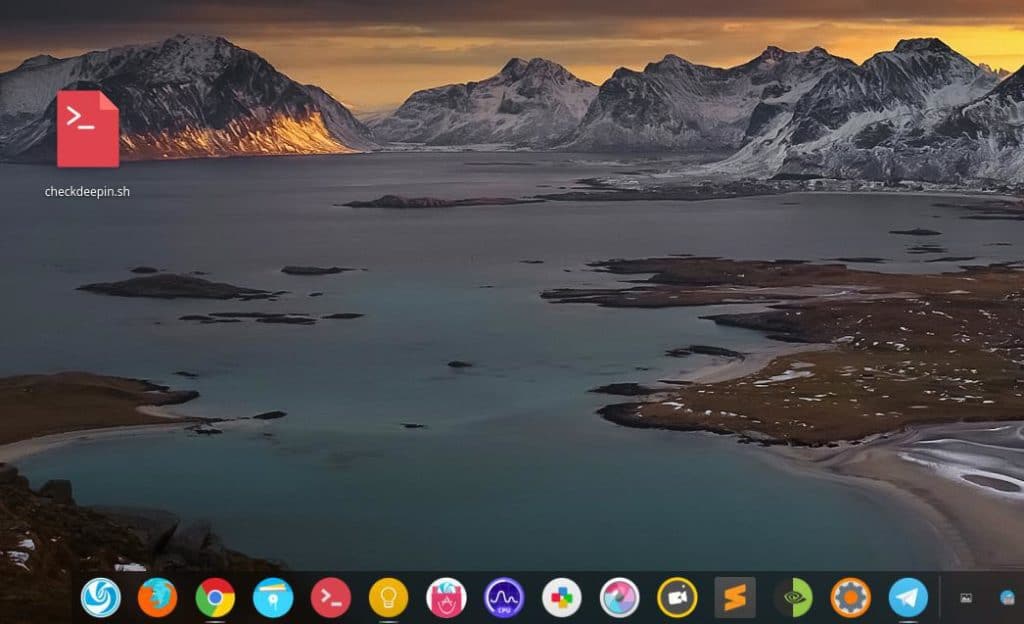The width and height of the screenshot is (1024, 624).
Task: Click the NVIDIA settings dock icon
Action: (793, 597)
